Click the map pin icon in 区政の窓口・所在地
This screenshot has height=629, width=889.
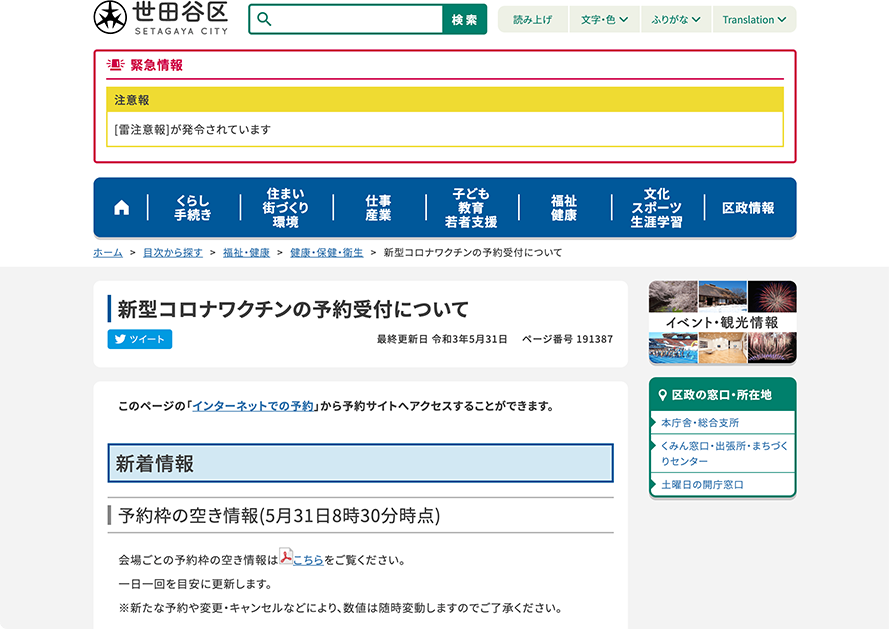[x=662, y=395]
